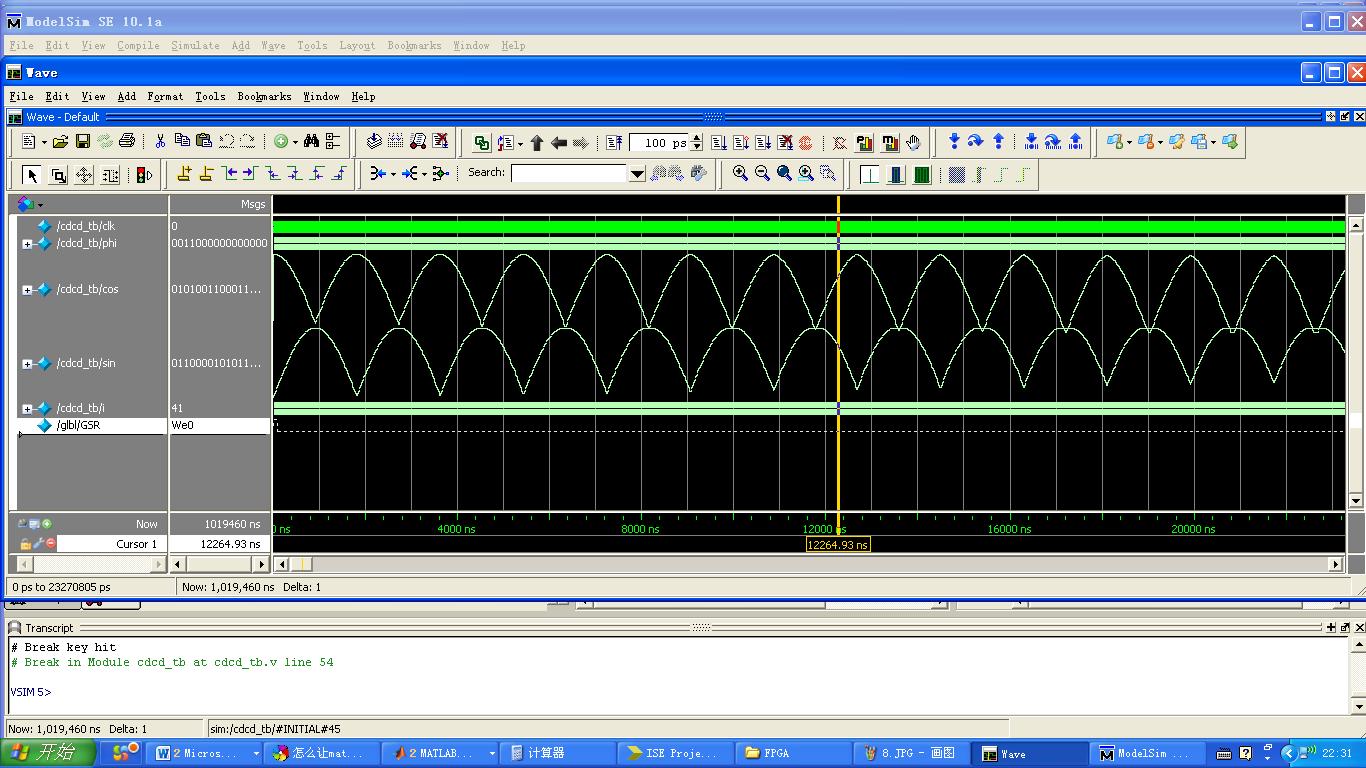
Task: Break the simulation with the red X icon
Action: [x=786, y=143]
